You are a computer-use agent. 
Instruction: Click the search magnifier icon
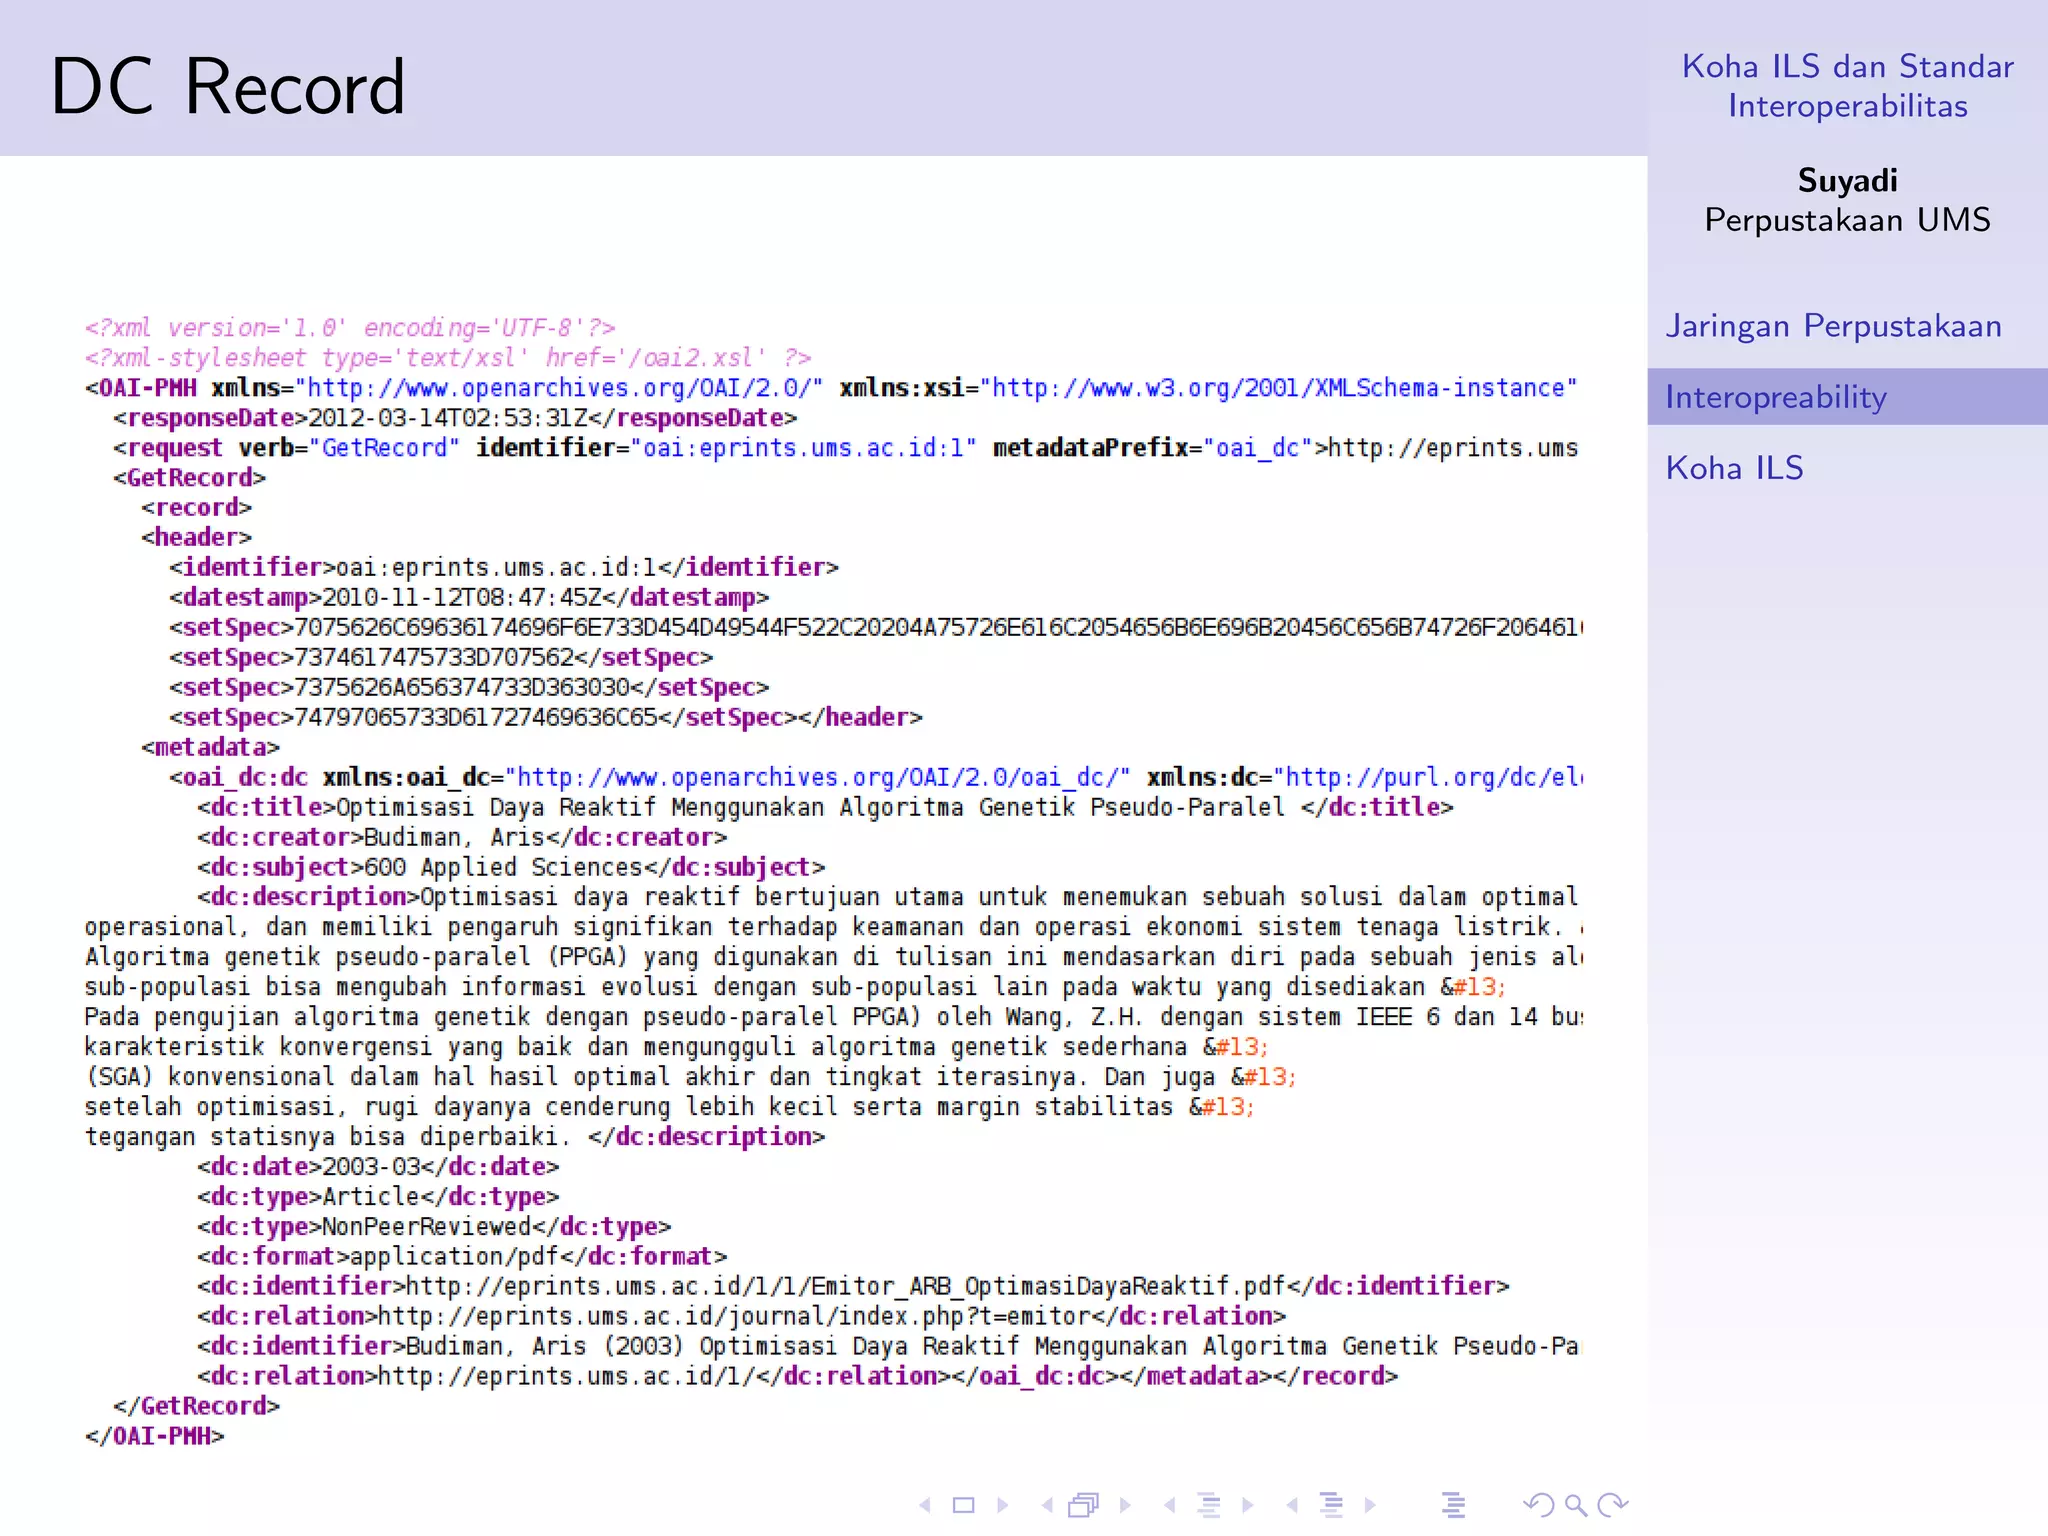tap(1576, 1505)
